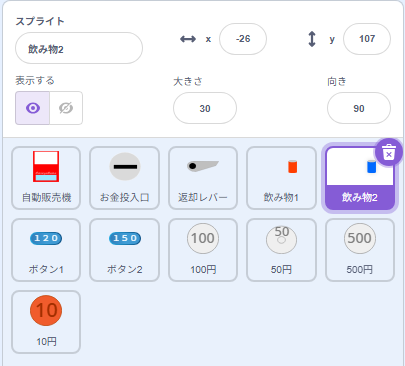Open the 向き direction field
This screenshot has height=366, width=405.
(x=359, y=108)
